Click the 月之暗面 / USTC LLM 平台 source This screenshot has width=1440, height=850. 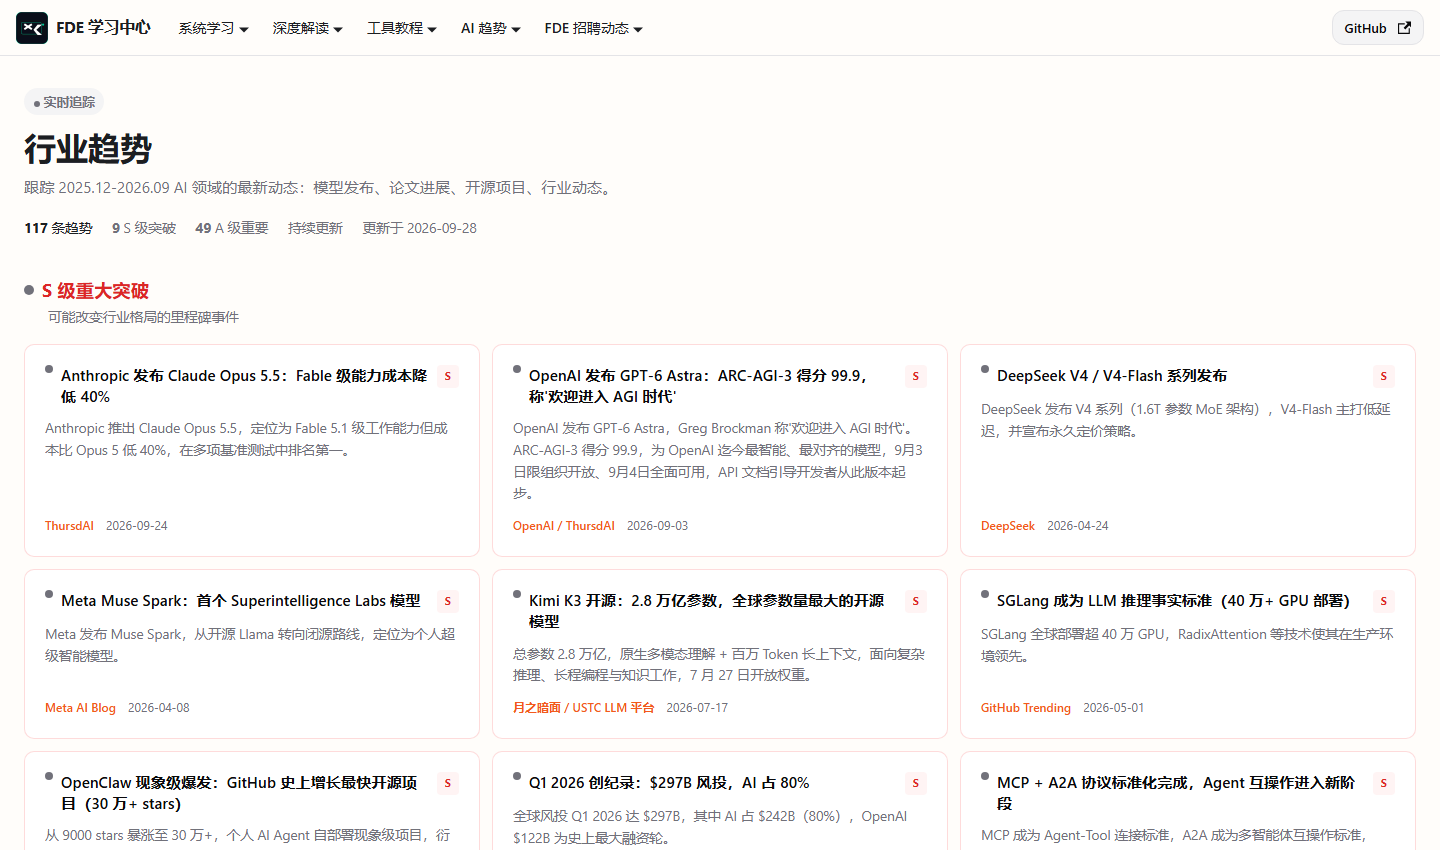(584, 708)
